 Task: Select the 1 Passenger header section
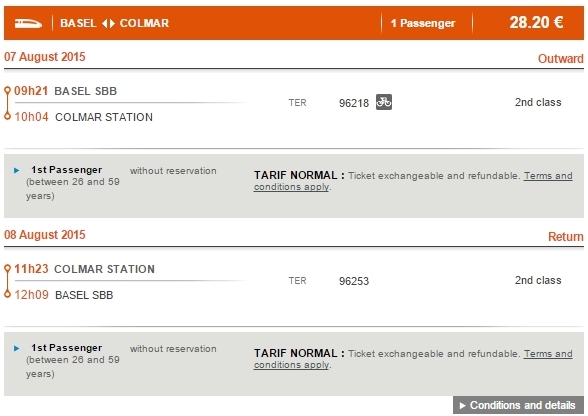(423, 23)
